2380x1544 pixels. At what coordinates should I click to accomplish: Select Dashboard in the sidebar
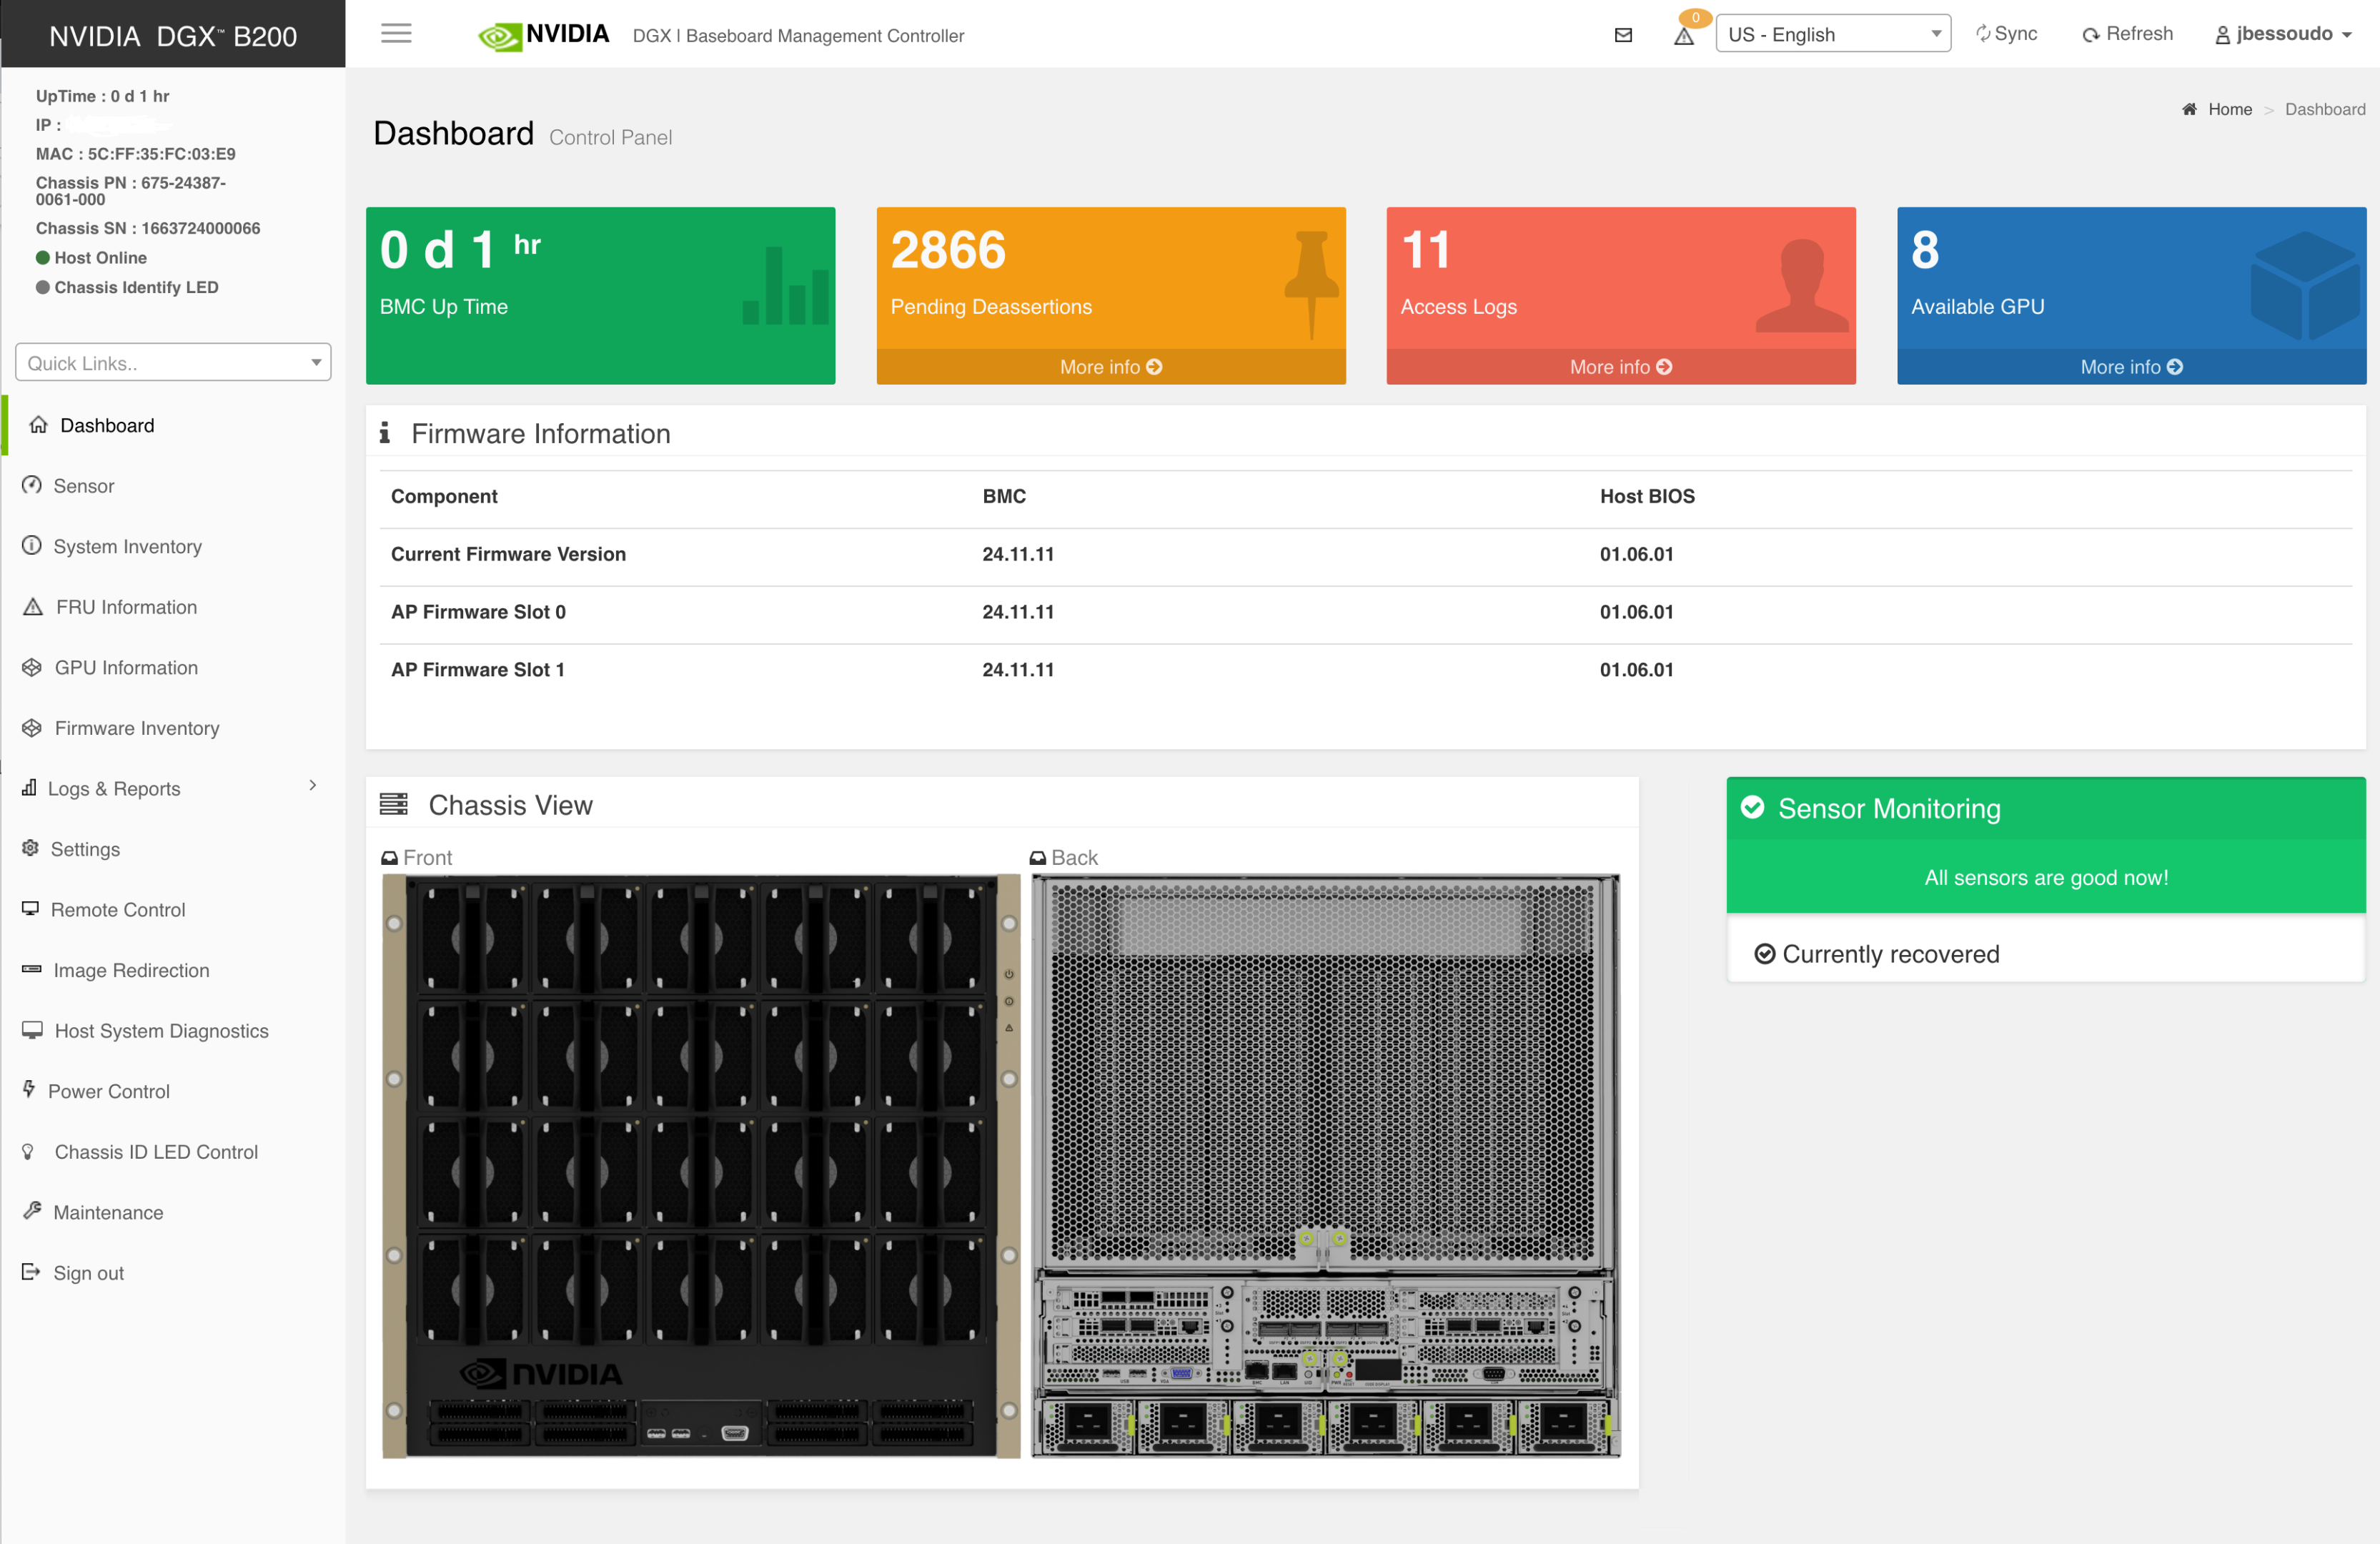[x=107, y=425]
